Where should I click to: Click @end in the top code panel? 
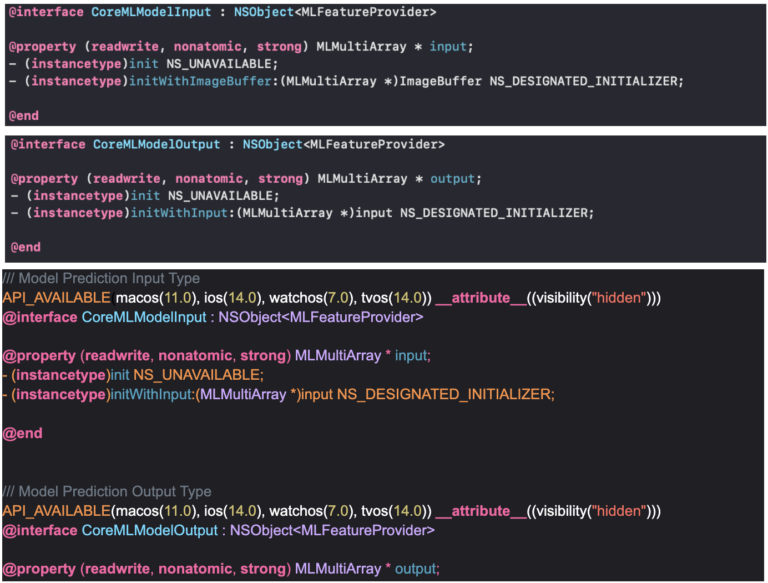click(x=24, y=115)
